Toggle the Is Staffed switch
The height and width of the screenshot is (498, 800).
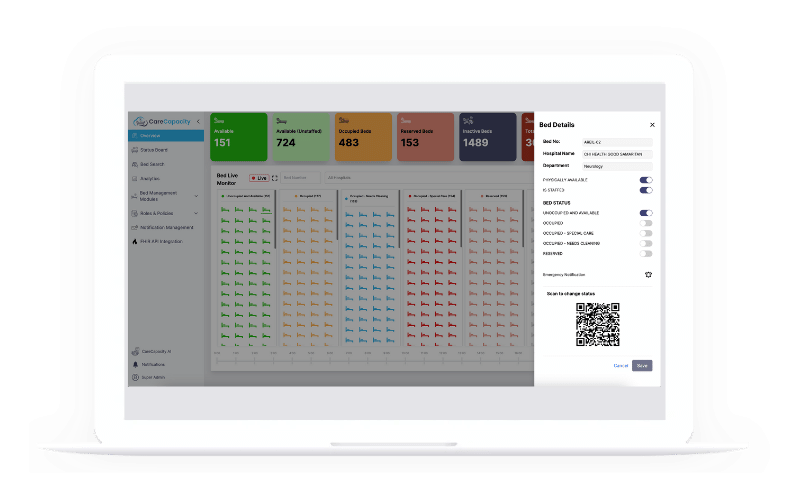(x=646, y=190)
